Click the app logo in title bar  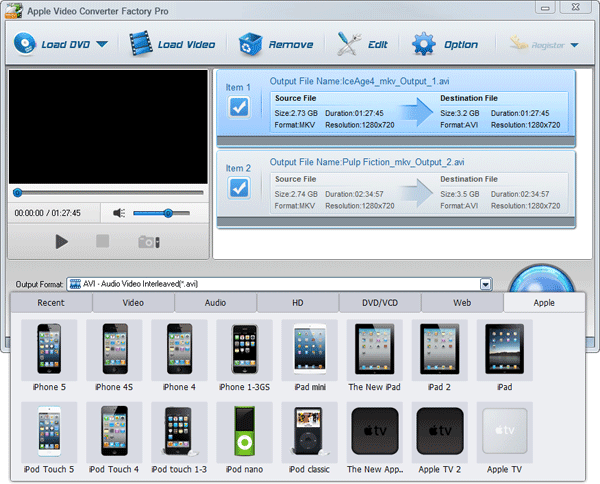point(13,10)
